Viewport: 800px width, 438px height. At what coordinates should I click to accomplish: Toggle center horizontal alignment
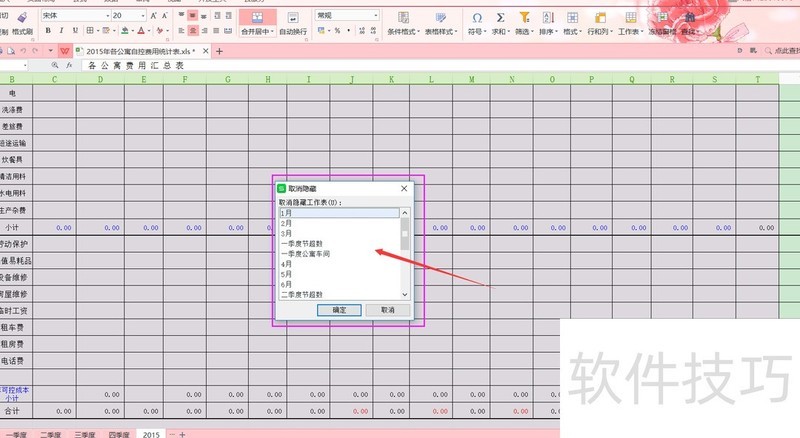point(192,31)
